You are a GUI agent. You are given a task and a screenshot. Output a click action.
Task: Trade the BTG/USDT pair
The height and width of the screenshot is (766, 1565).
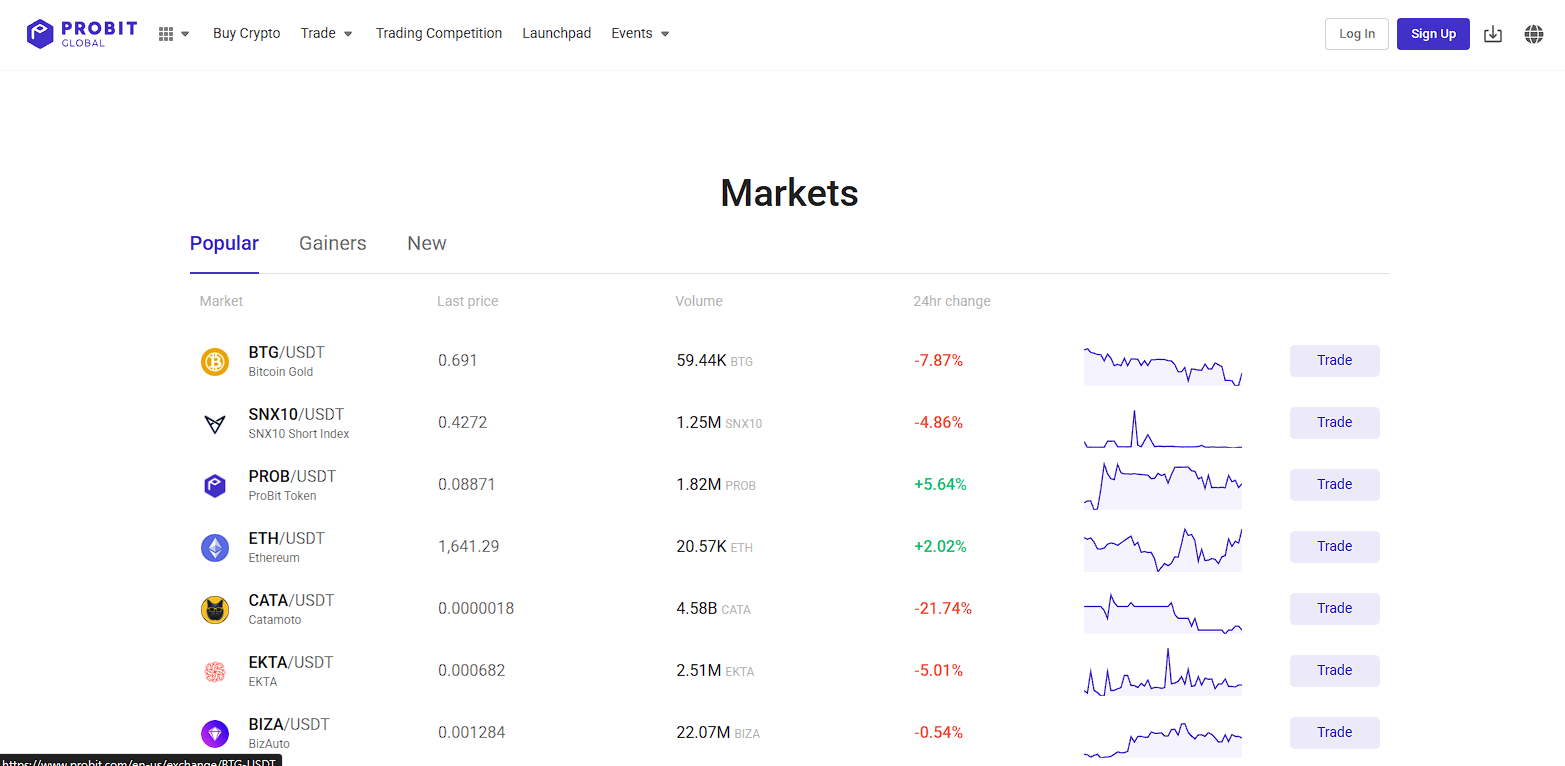1335,361
